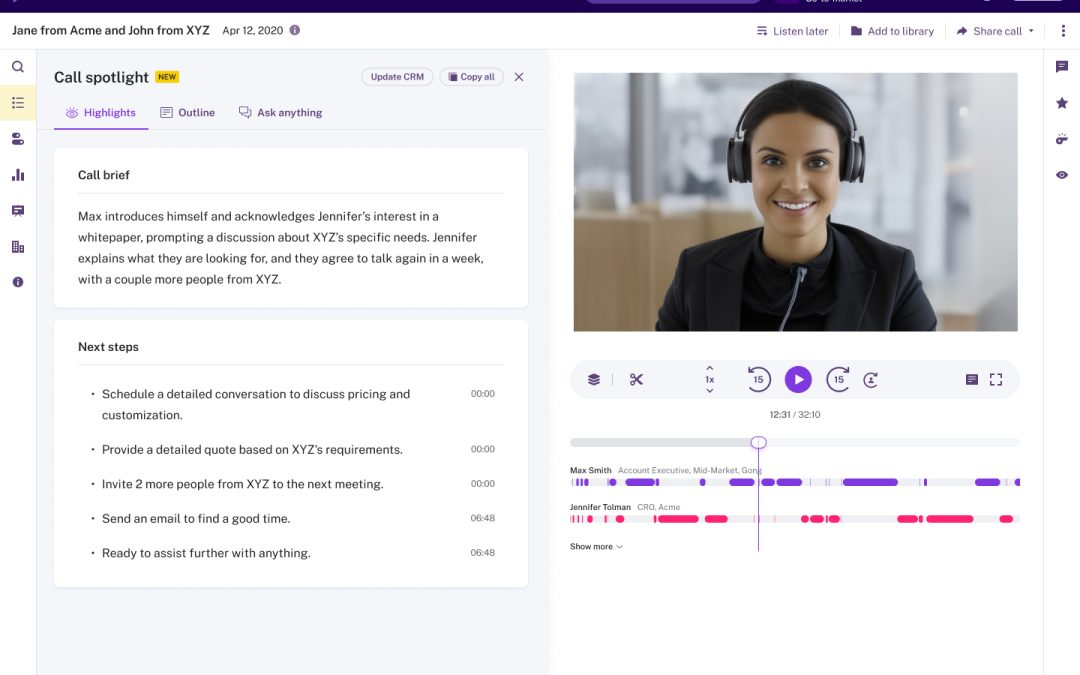Image resolution: width=1080 pixels, height=675 pixels.
Task: Click the grey playback progress bar
Action: tap(795, 442)
